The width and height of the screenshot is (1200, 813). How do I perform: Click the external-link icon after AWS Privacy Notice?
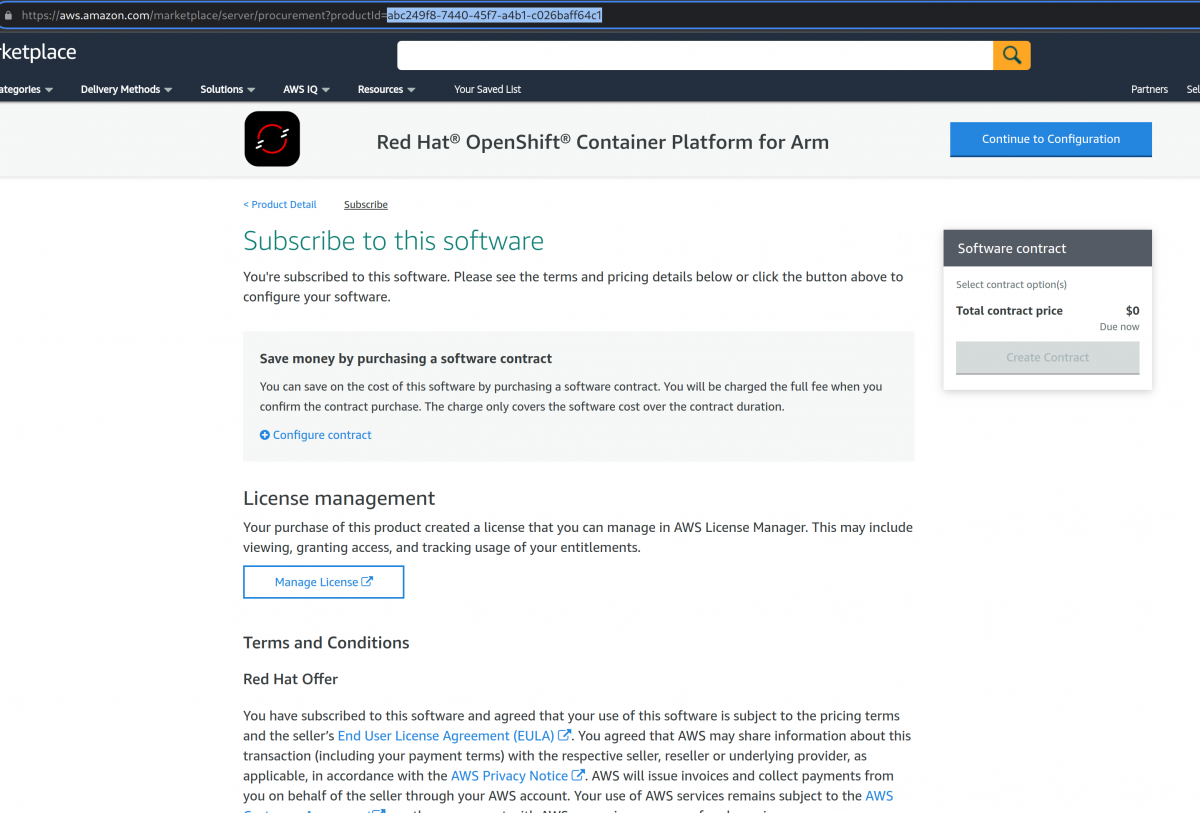[578, 775]
